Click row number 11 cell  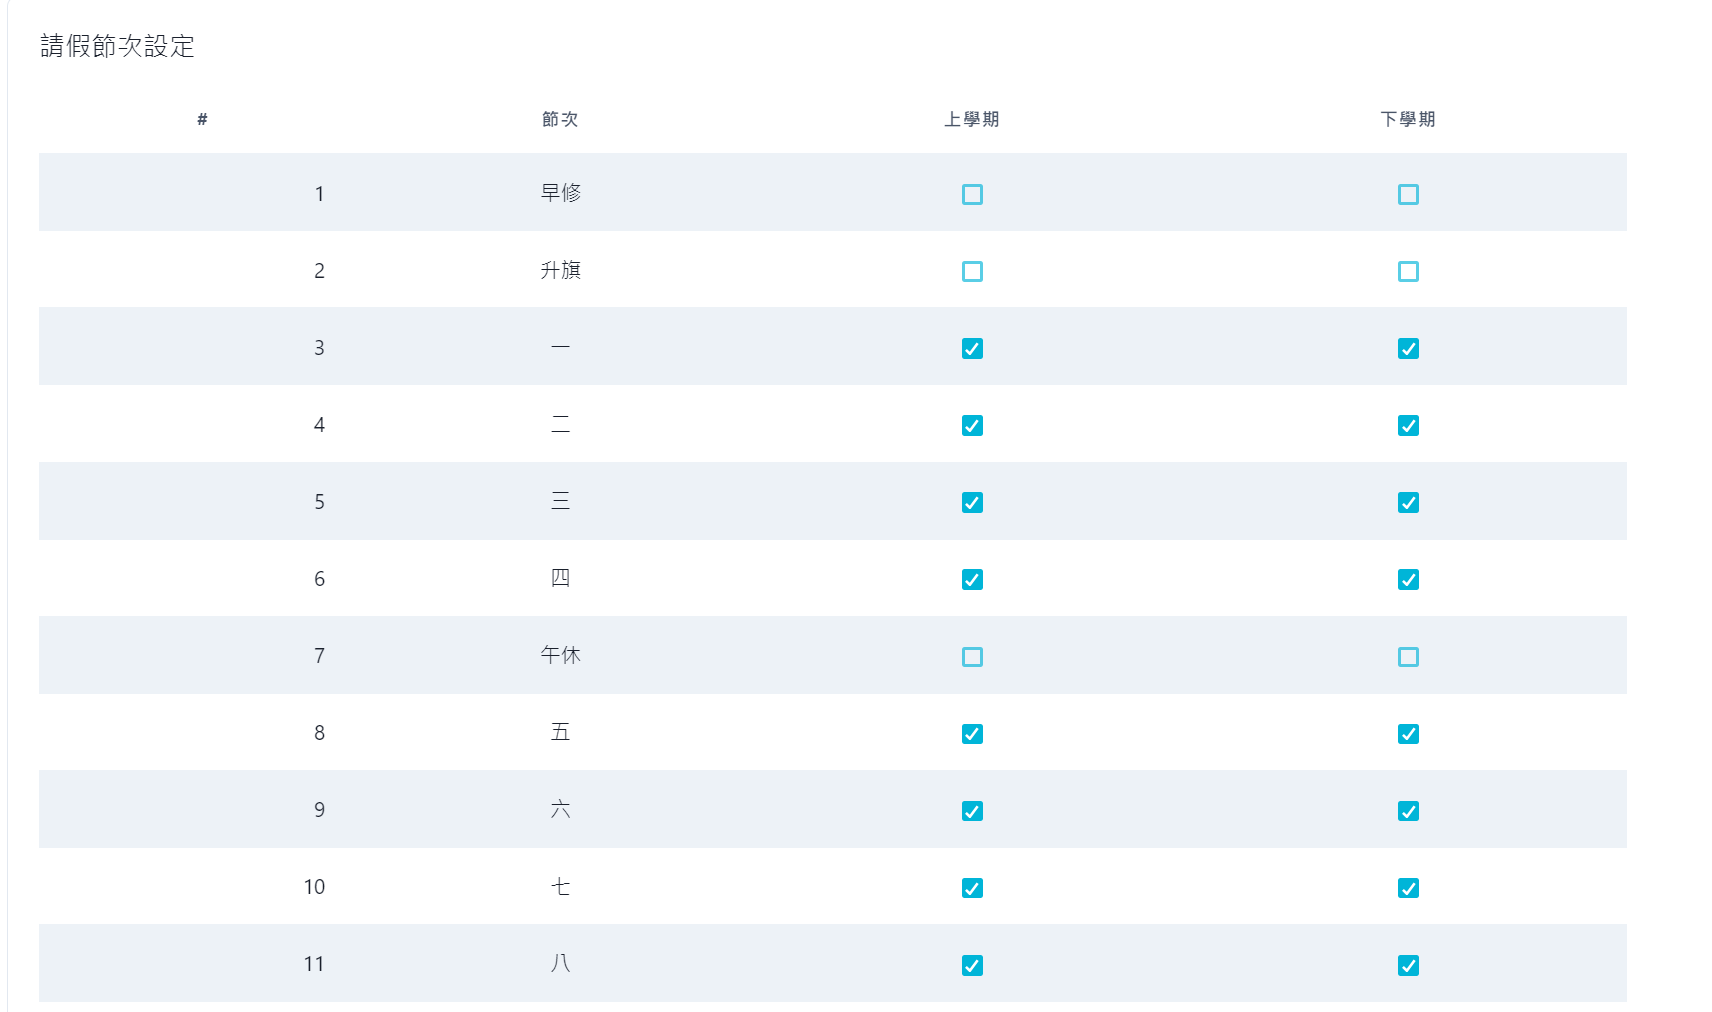click(x=314, y=964)
